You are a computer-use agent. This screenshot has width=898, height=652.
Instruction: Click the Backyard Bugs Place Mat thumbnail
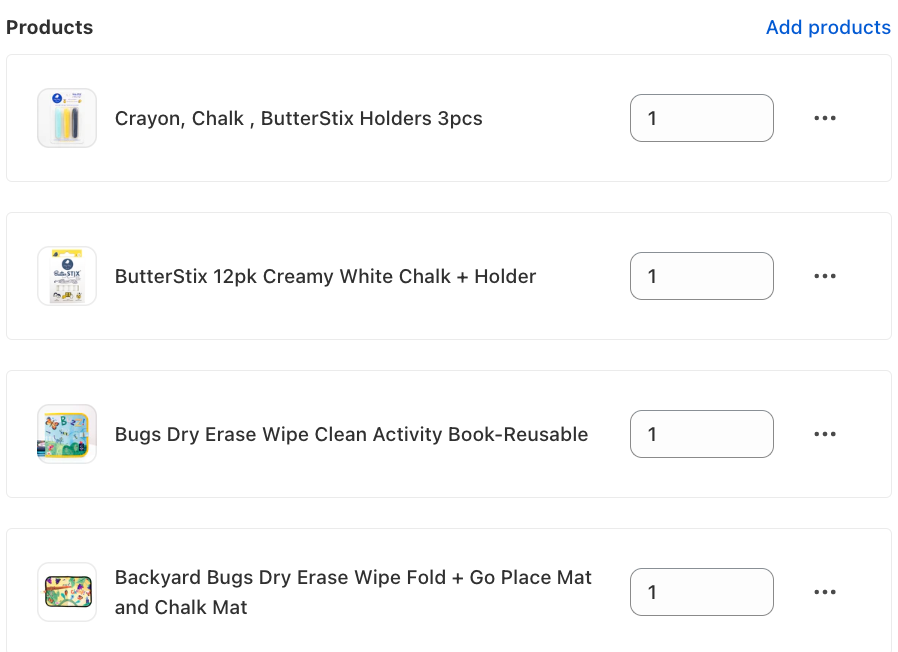click(67, 592)
